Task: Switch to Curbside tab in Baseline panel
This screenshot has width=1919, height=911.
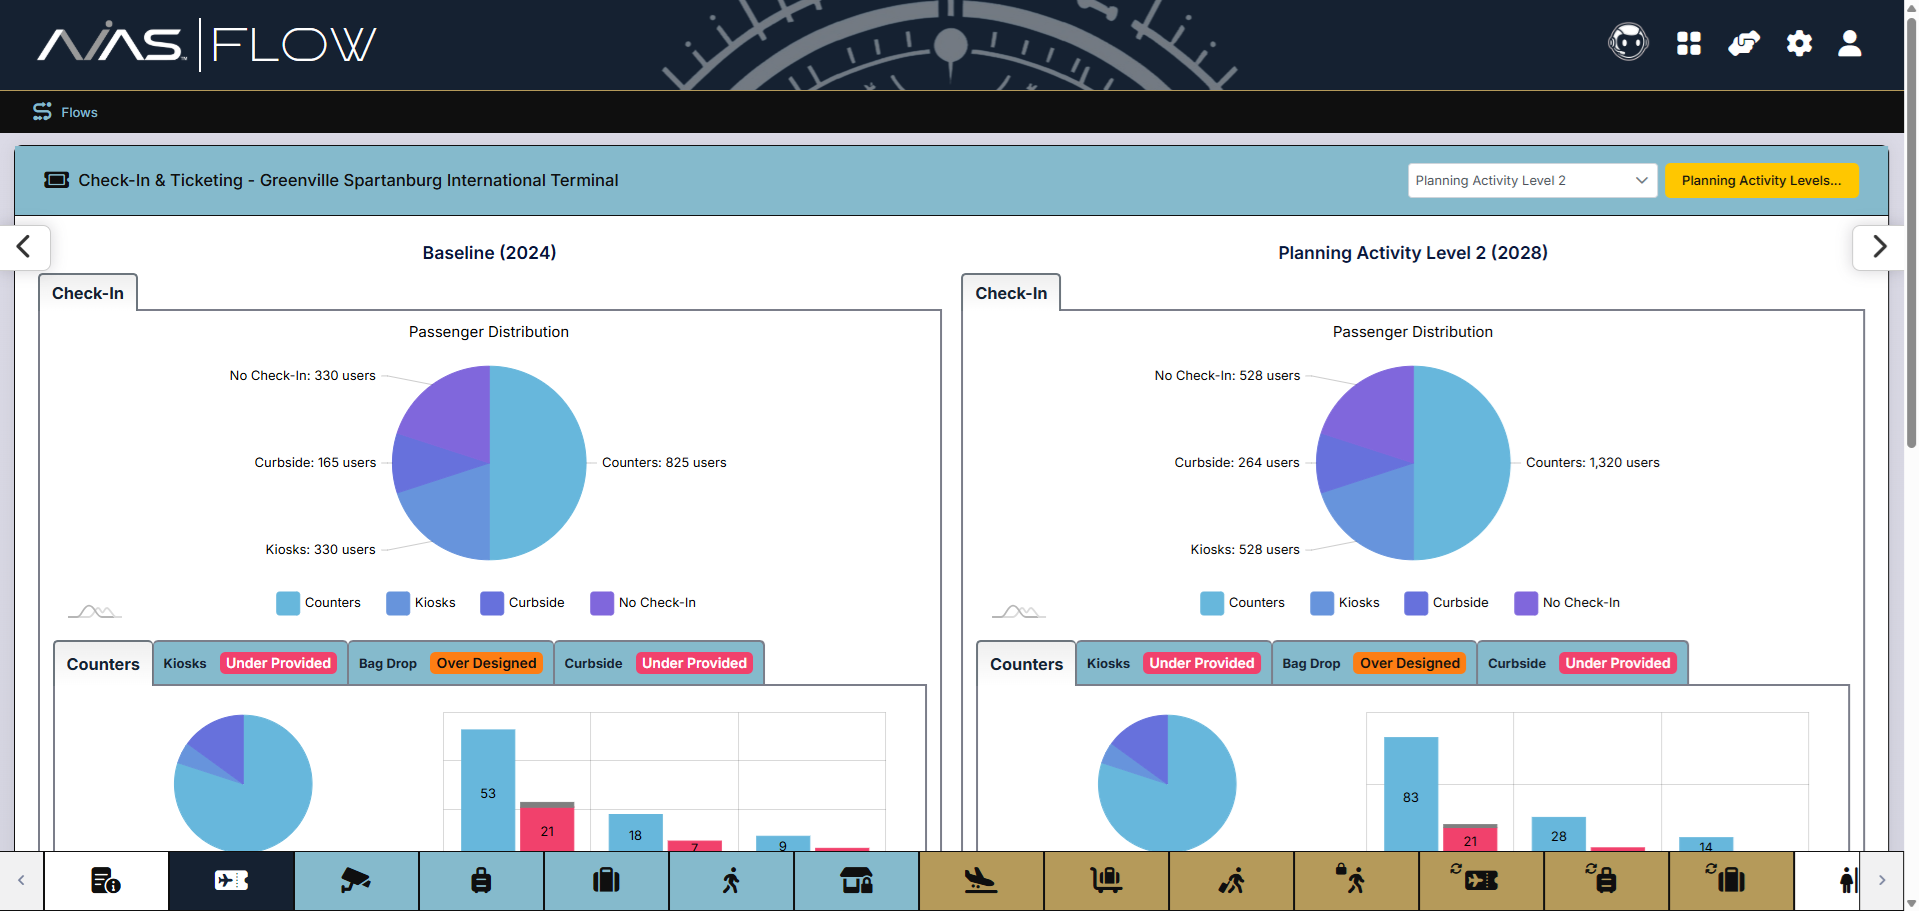Action: click(658, 663)
